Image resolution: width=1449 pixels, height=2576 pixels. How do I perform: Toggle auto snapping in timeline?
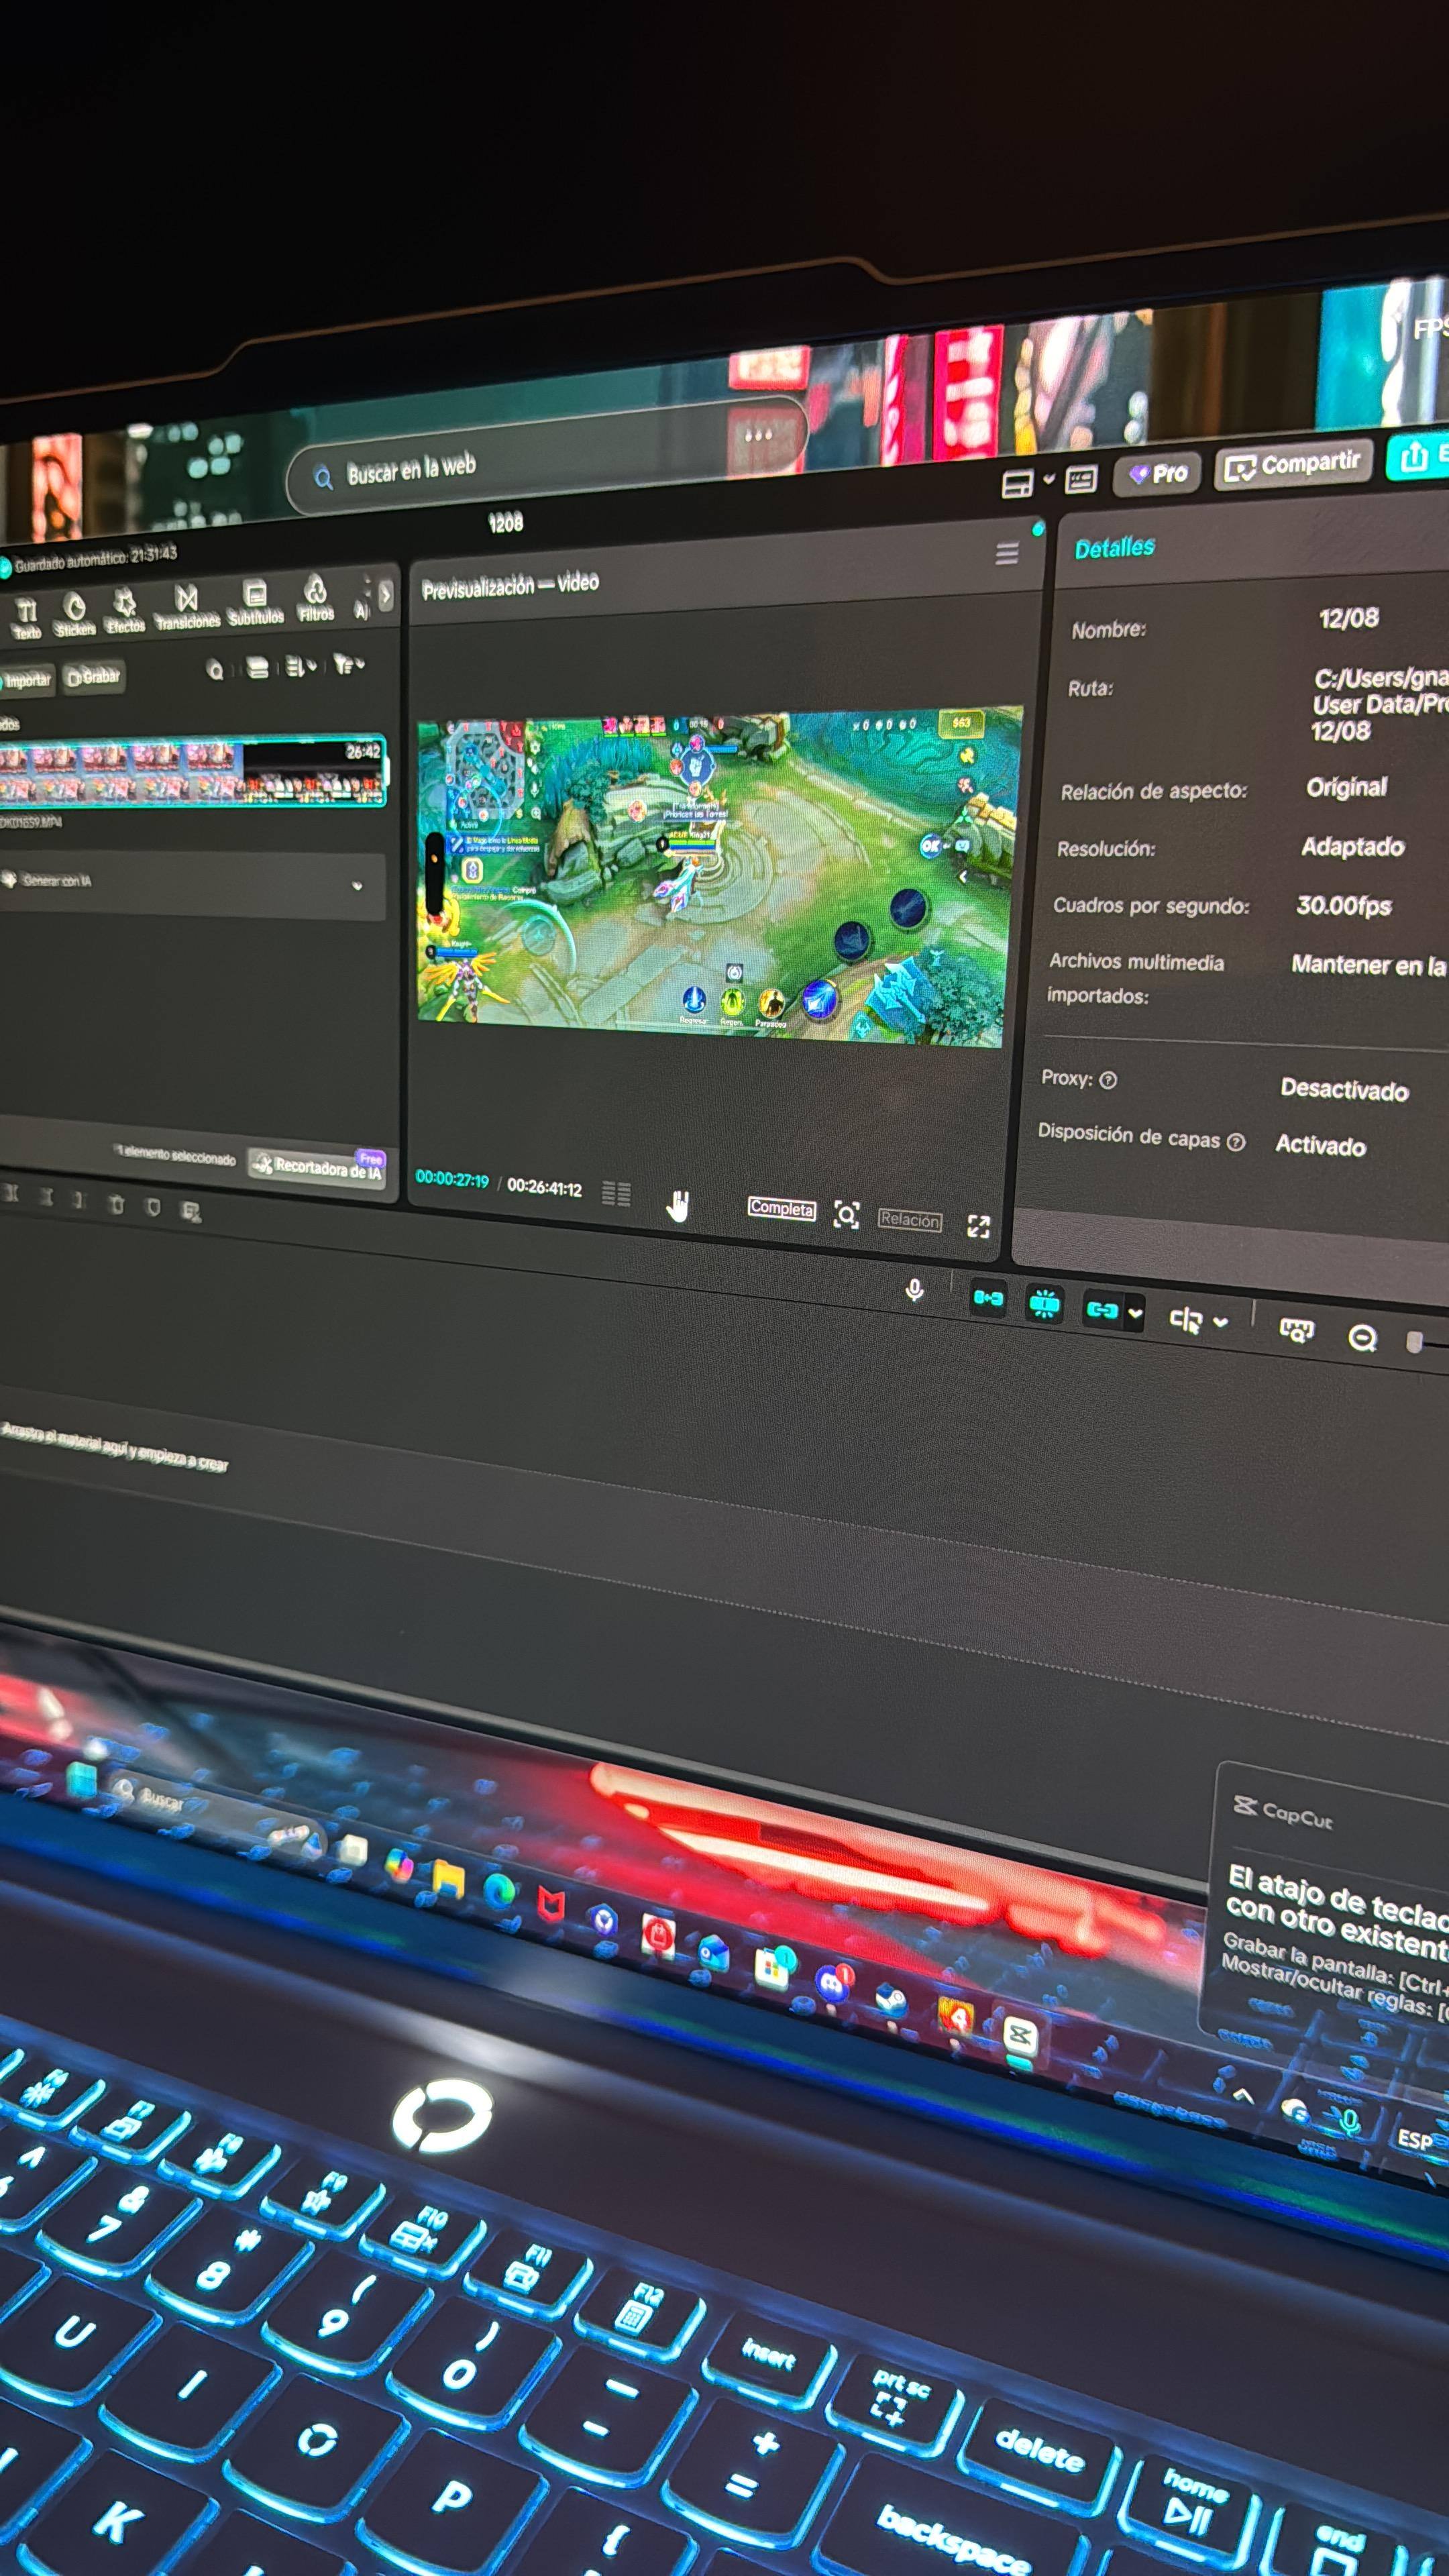(x=1044, y=1304)
